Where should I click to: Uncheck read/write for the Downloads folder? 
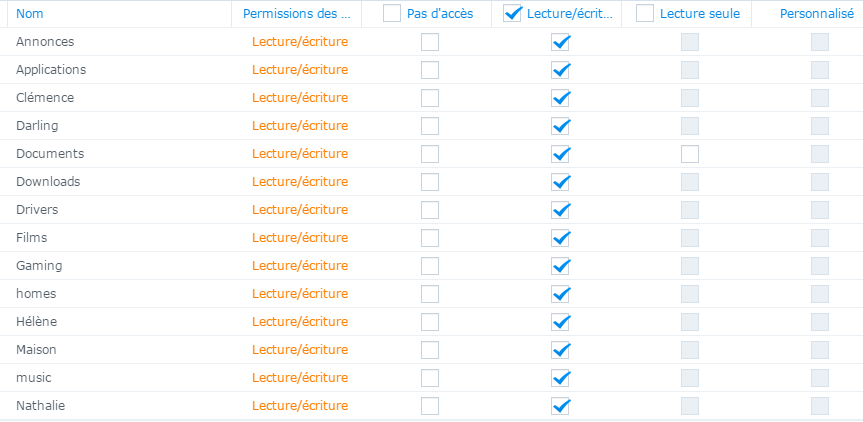(560, 182)
